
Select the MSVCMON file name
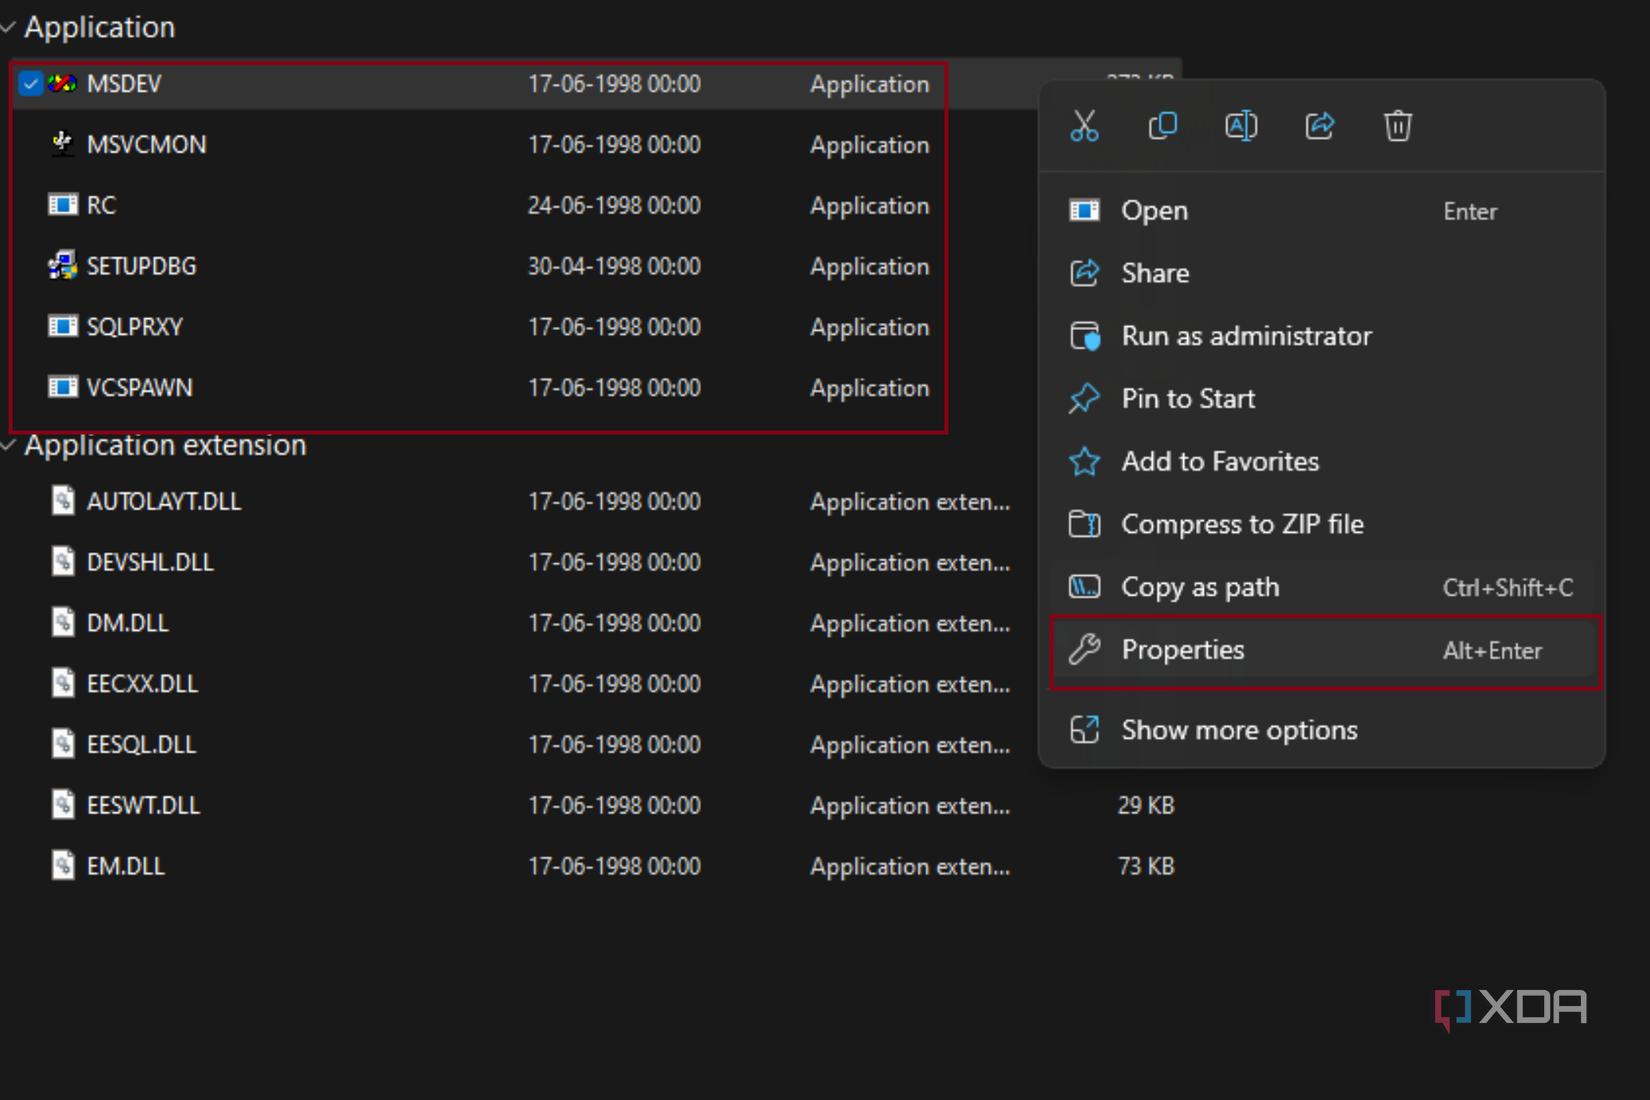tap(146, 145)
